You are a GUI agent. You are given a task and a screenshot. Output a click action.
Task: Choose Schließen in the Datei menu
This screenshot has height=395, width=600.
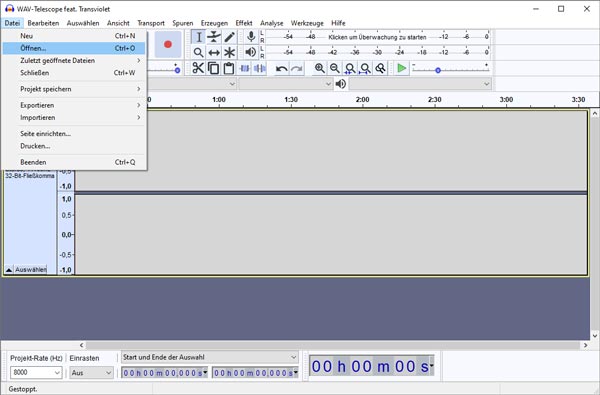[x=74, y=73]
